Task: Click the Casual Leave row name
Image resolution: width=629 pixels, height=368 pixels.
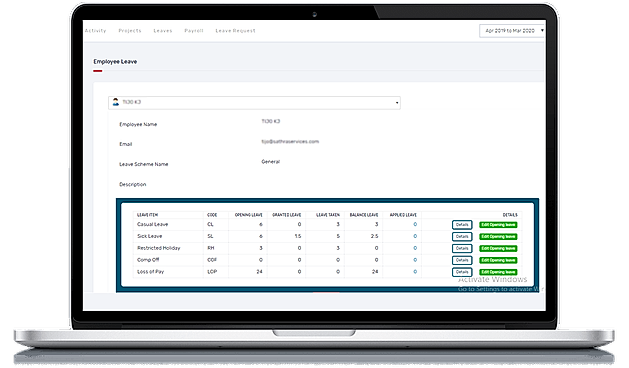Action: tap(152, 224)
